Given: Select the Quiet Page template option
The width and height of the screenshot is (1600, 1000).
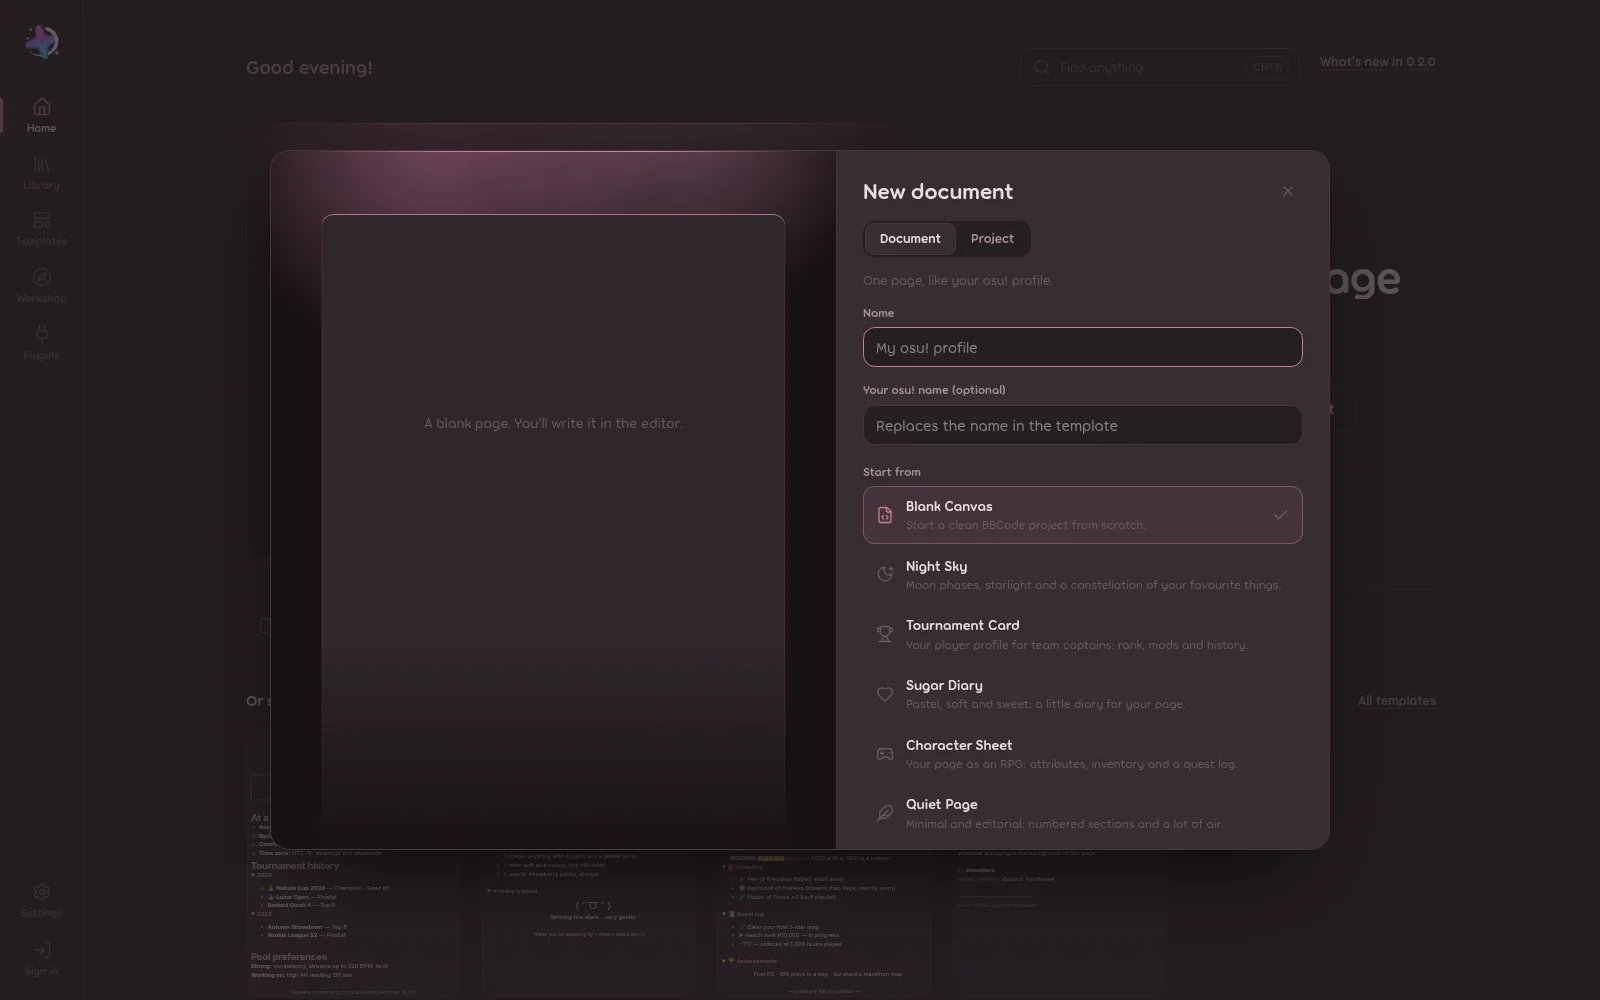Looking at the screenshot, I should [x=1082, y=813].
